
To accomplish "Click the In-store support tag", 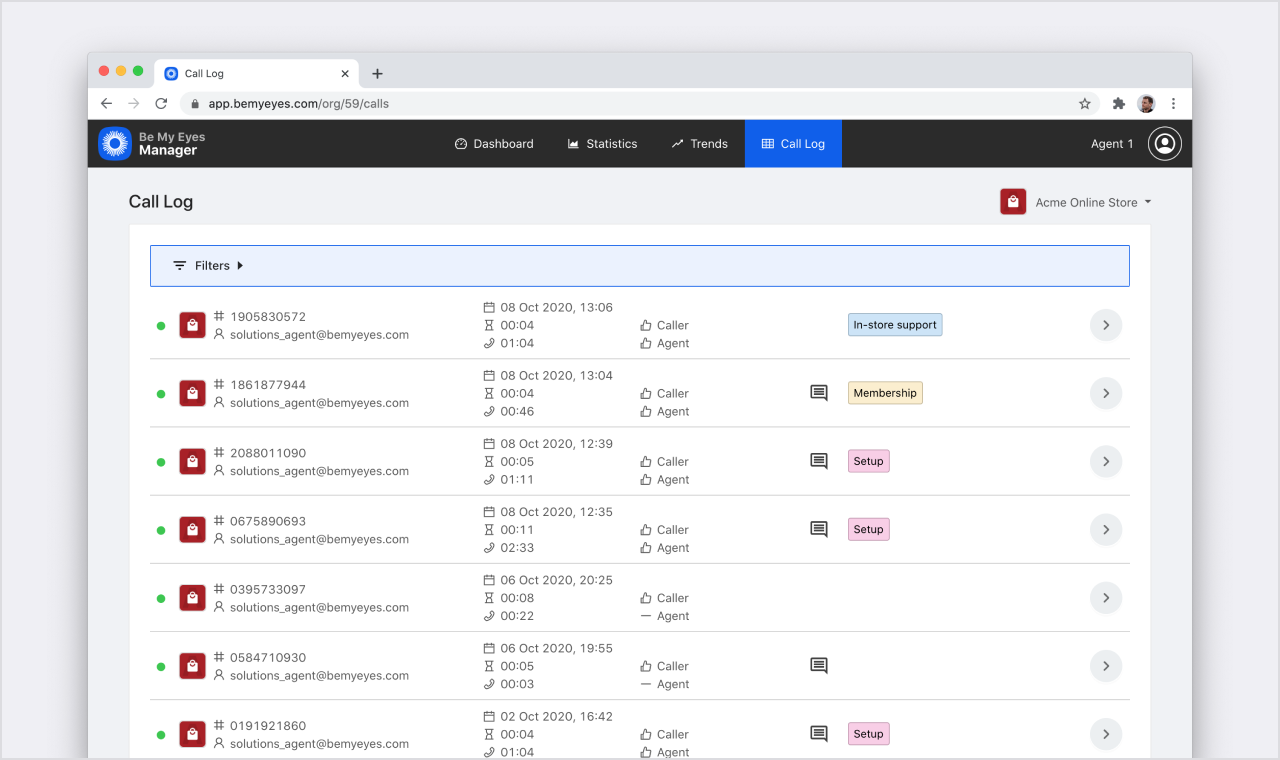I will pyautogui.click(x=895, y=325).
